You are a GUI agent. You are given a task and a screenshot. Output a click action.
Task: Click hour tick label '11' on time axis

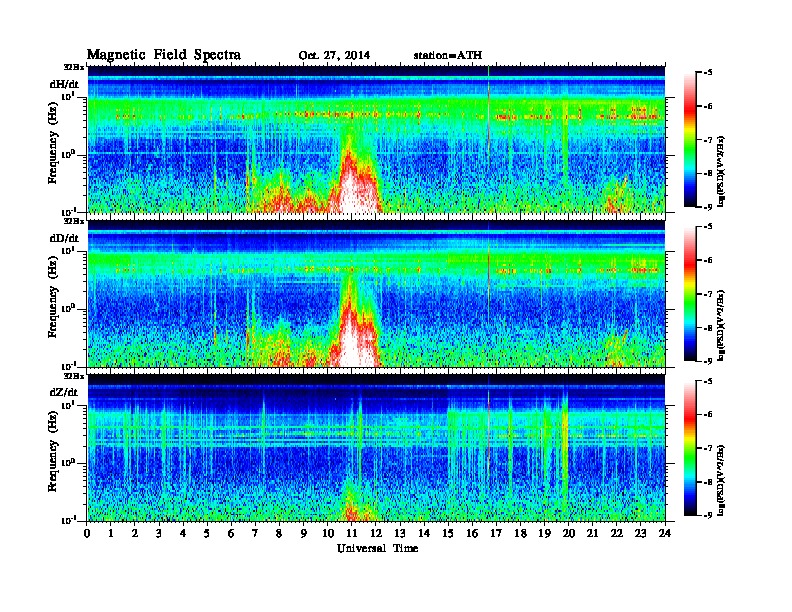coord(352,534)
